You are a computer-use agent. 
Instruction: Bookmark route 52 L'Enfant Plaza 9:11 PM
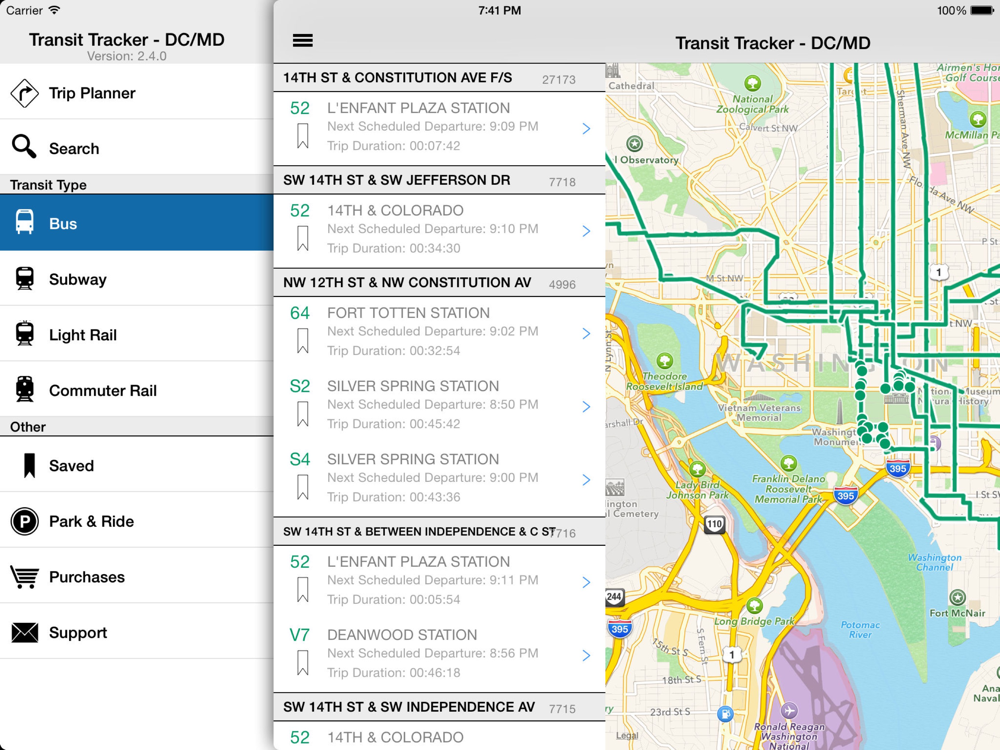[x=302, y=590]
